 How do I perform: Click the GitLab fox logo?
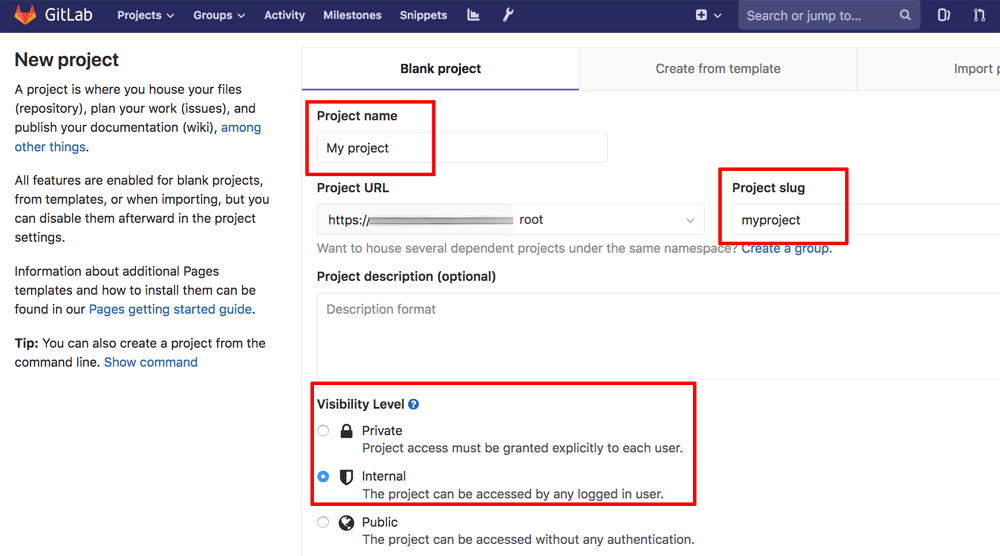coord(25,15)
